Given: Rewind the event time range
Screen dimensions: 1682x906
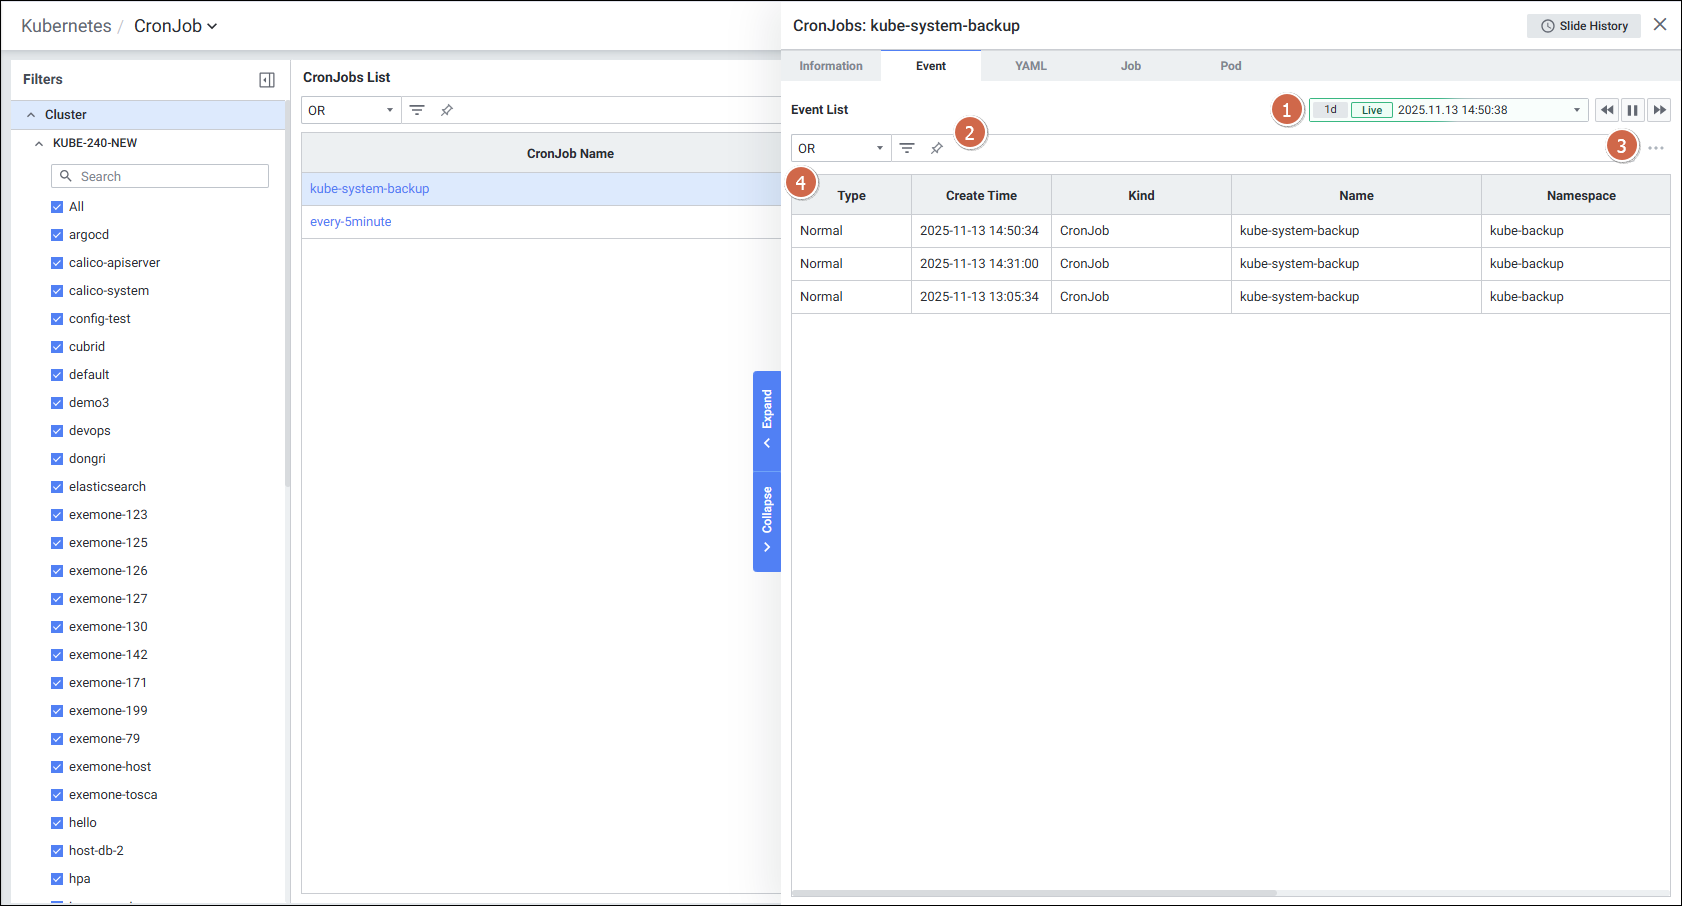Looking at the screenshot, I should tap(1607, 110).
